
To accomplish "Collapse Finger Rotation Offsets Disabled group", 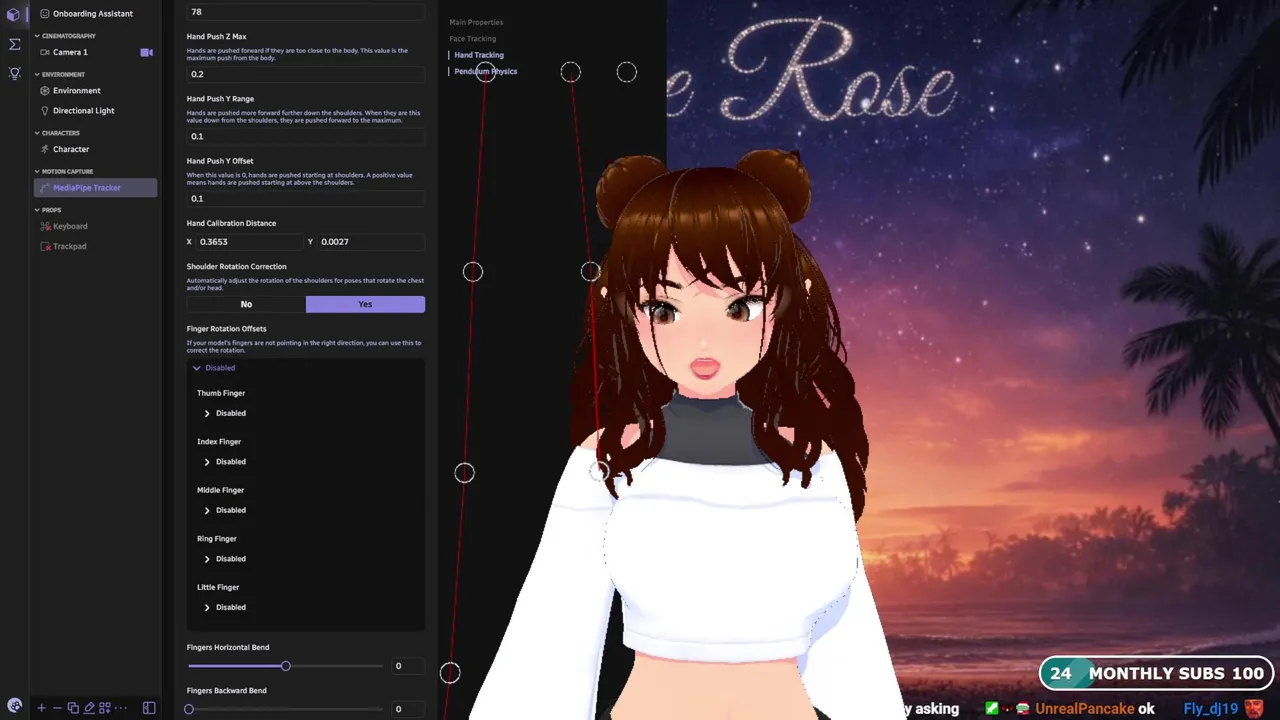I will click(x=214, y=368).
